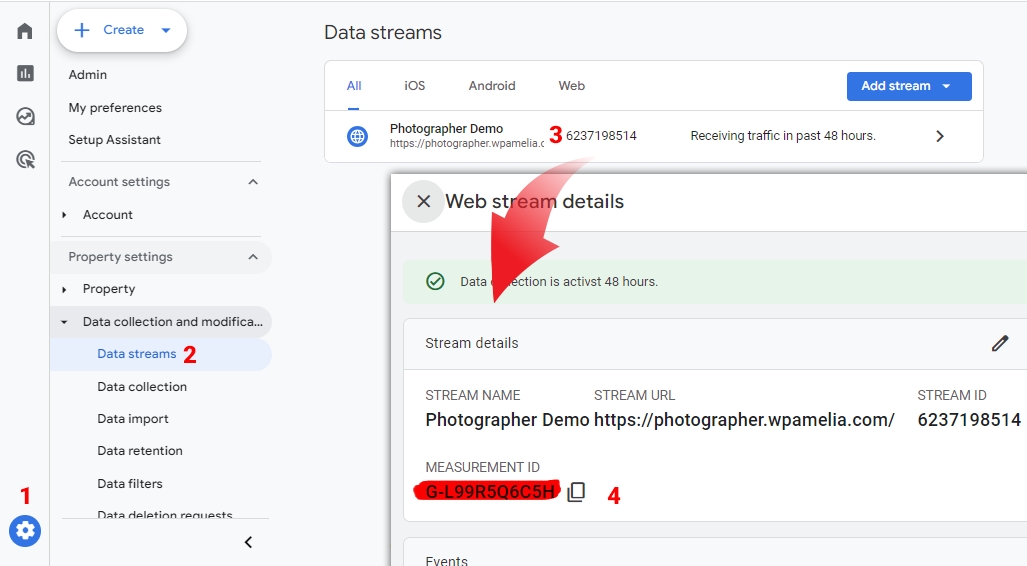Open Setup Assistant link
Viewport: 1027px width, 566px height.
114,140
